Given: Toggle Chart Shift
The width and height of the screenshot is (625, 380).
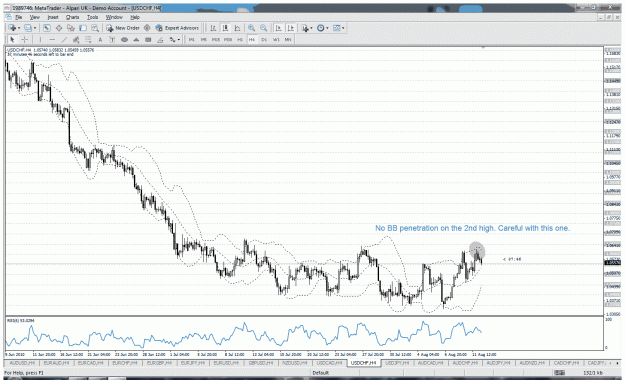Looking at the screenshot, I should click(291, 28).
